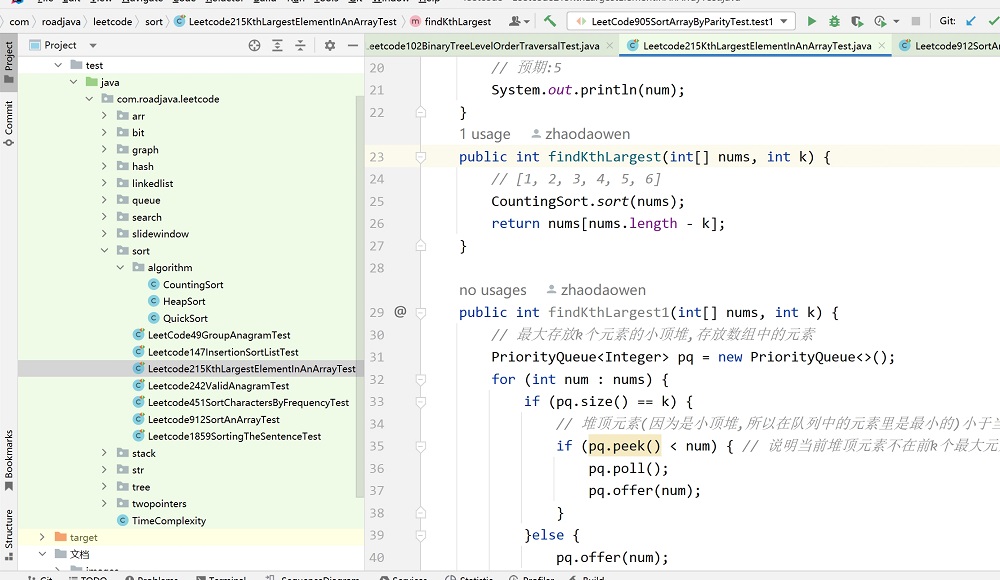This screenshot has height=580, width=1000.
Task: Collapse the test folder
Action: (x=58, y=65)
